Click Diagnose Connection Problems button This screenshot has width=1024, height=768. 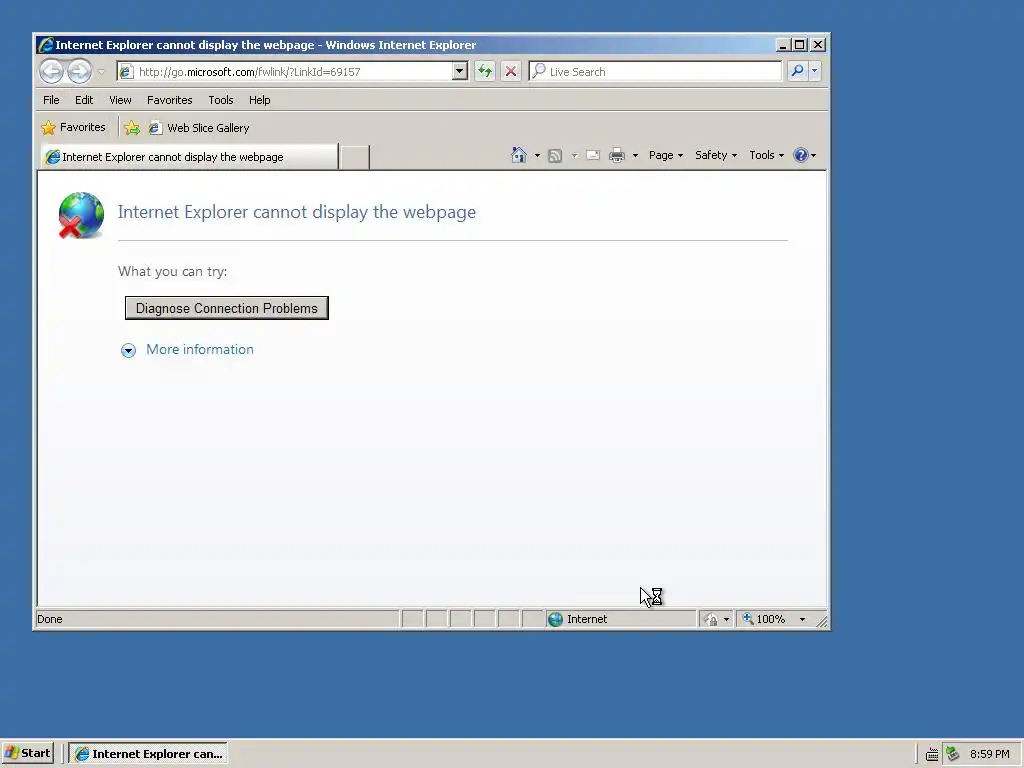click(x=227, y=308)
